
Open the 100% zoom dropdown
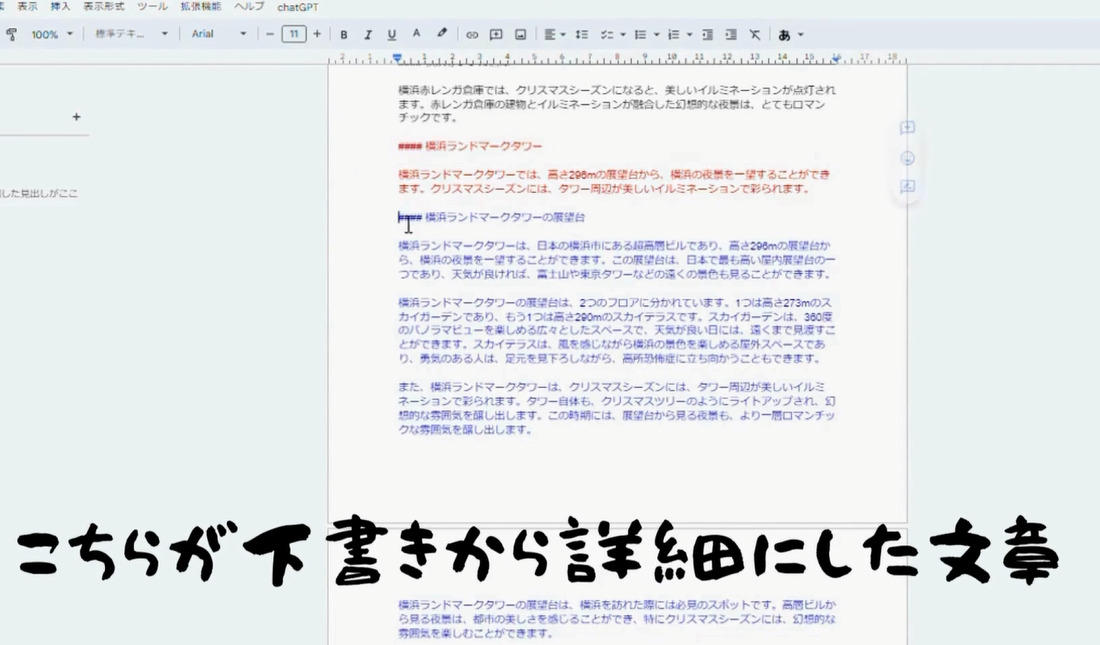pos(52,34)
